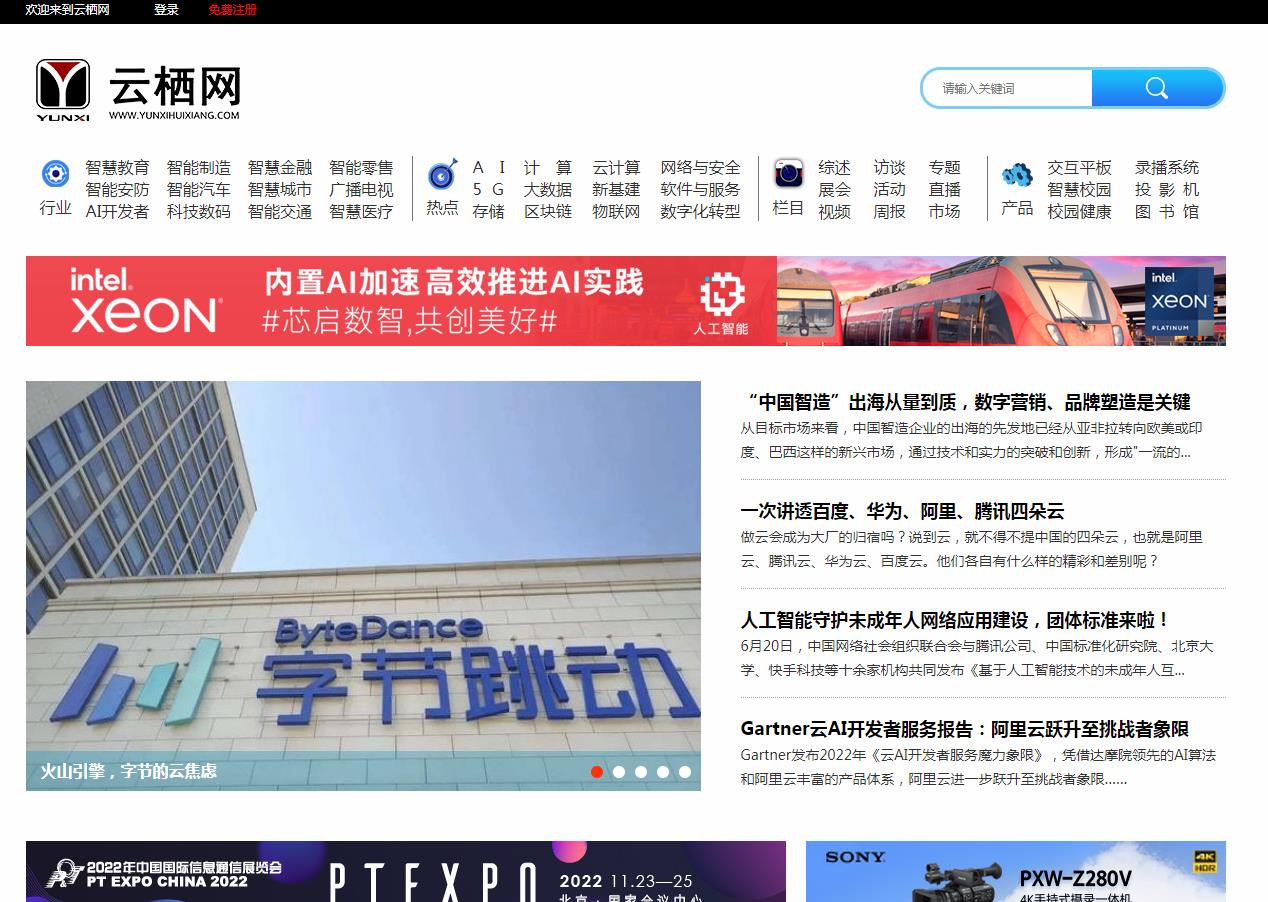Open the 访谈 column

(x=889, y=168)
